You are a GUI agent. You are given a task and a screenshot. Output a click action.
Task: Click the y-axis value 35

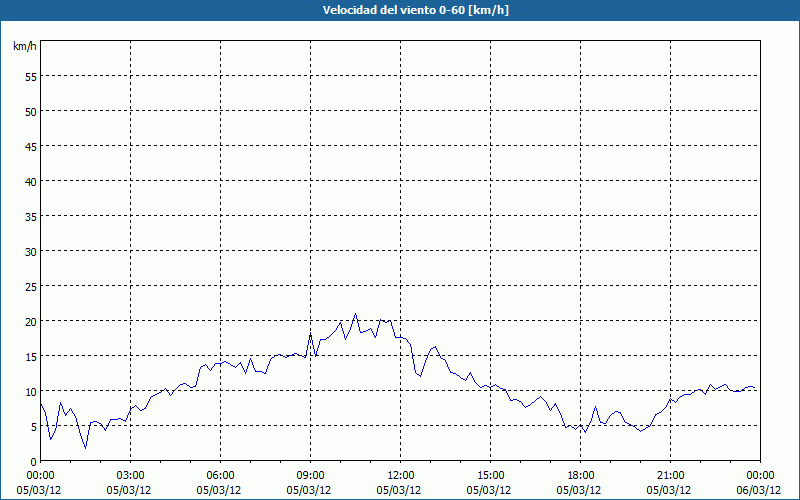(31, 216)
